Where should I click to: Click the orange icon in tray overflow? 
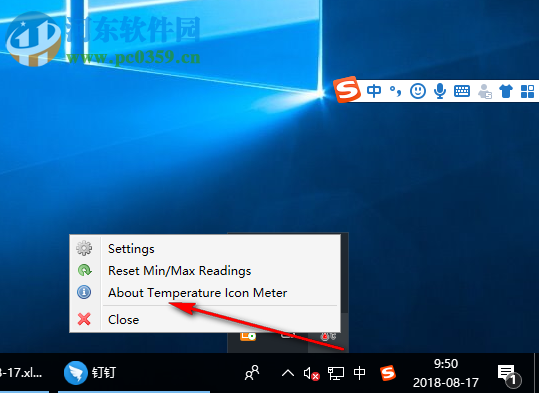pos(248,336)
